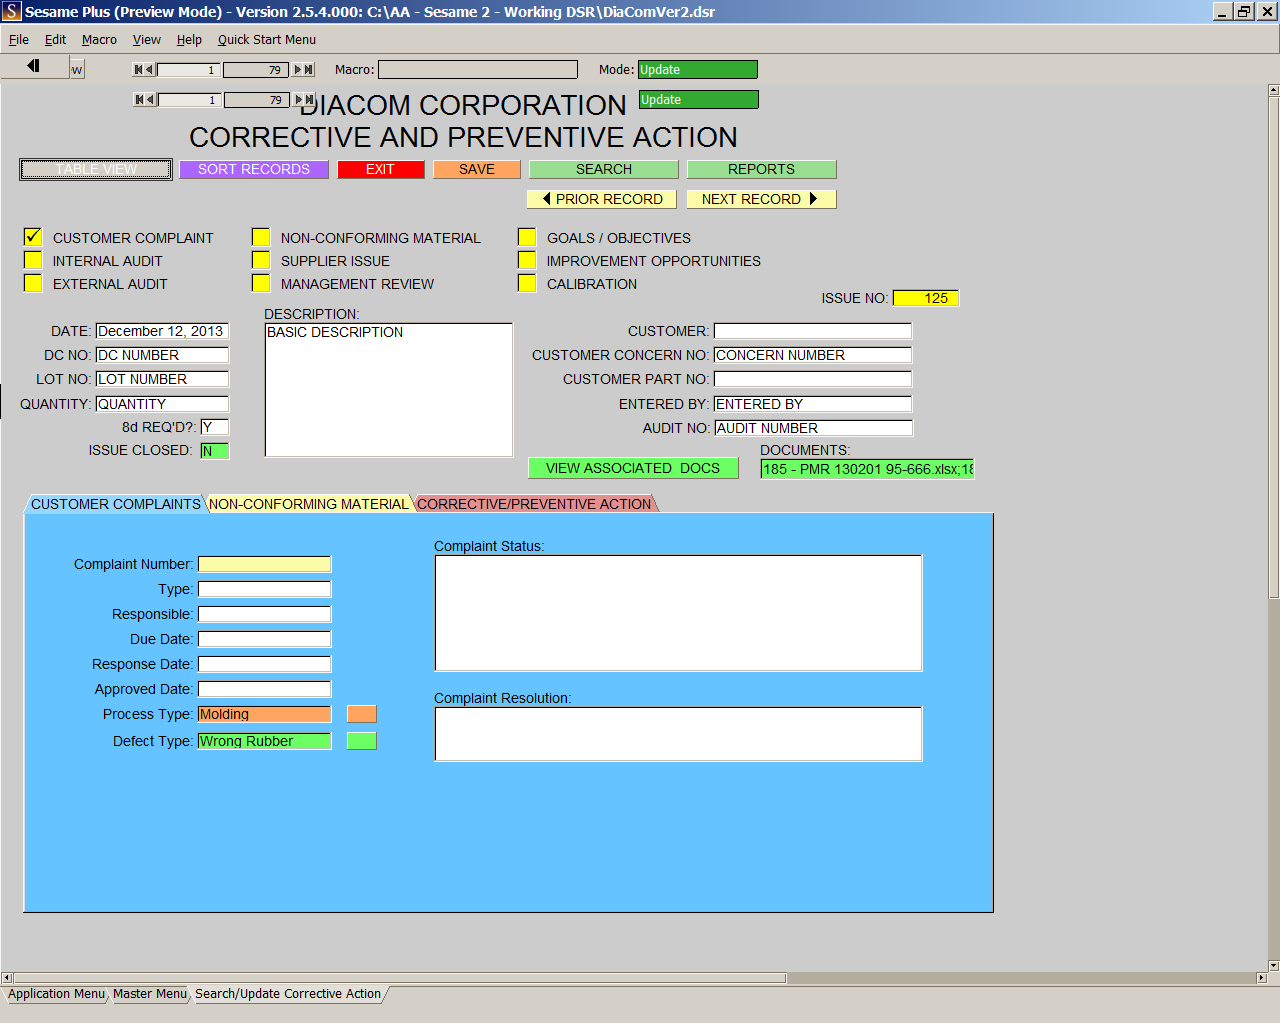Click the Table View button
This screenshot has width=1280, height=1024.
click(96, 170)
